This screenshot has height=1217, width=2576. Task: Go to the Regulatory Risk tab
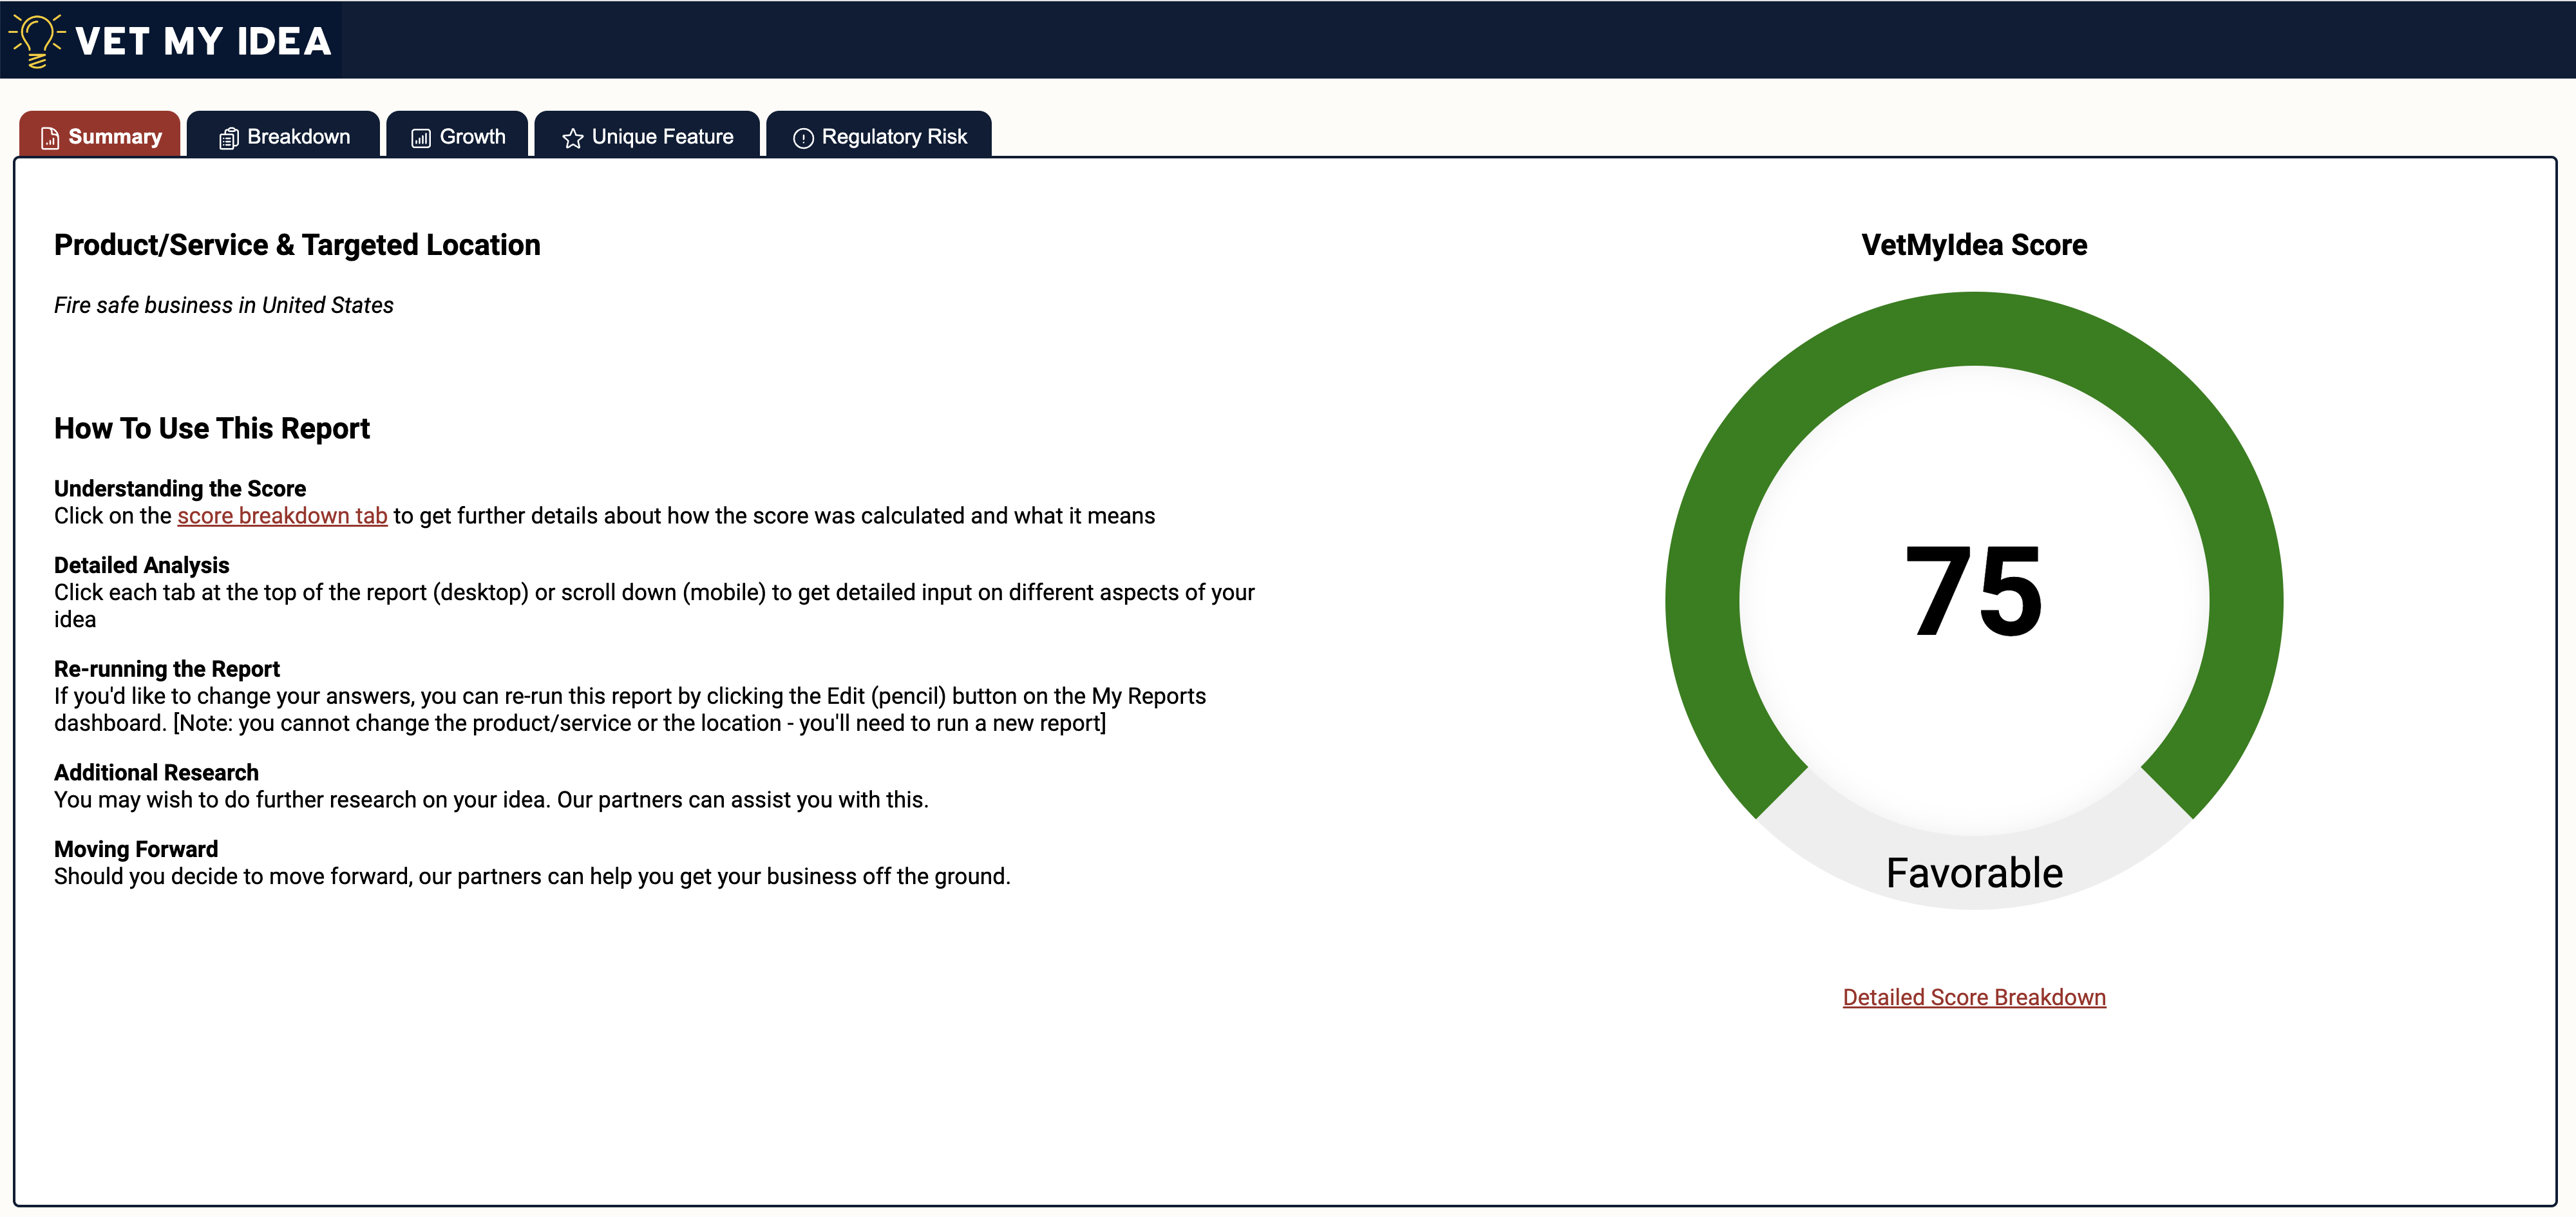[x=894, y=137]
